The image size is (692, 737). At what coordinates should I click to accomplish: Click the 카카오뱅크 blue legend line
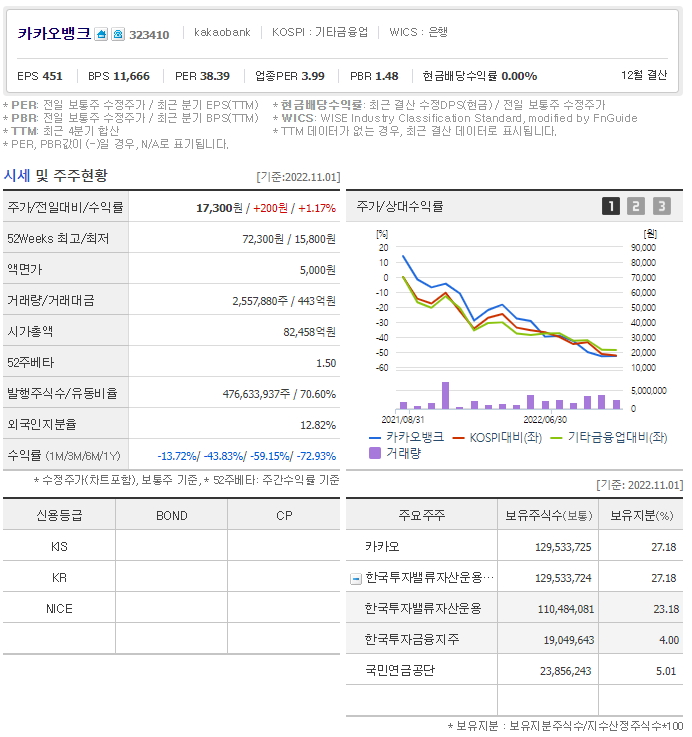coord(375,438)
